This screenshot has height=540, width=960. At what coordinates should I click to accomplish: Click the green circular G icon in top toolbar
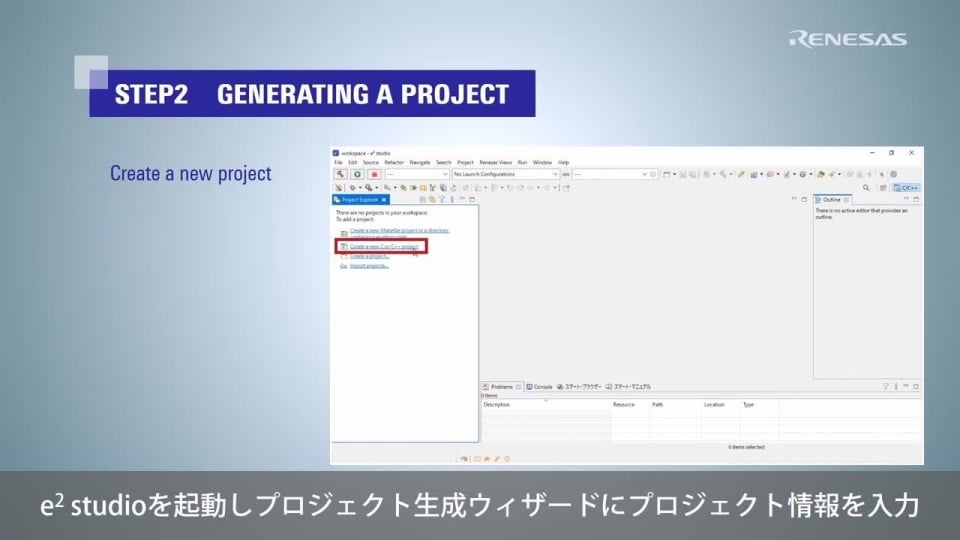[803, 174]
